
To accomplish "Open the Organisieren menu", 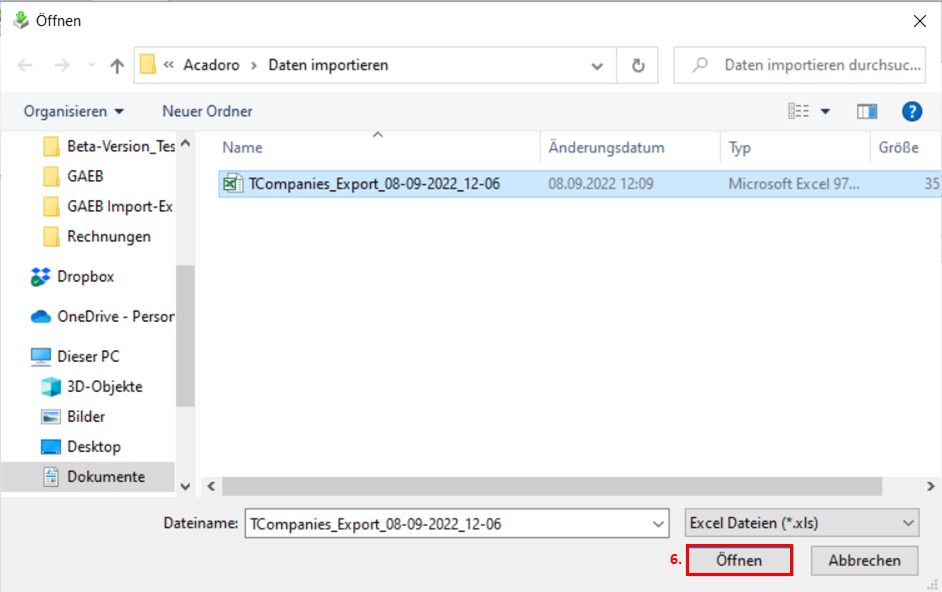I will [74, 111].
